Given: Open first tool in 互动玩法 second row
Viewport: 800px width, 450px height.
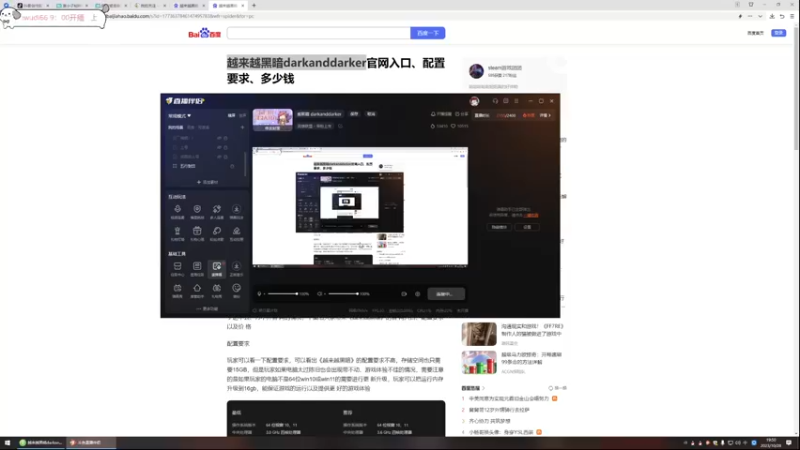Looking at the screenshot, I should tap(178, 234).
